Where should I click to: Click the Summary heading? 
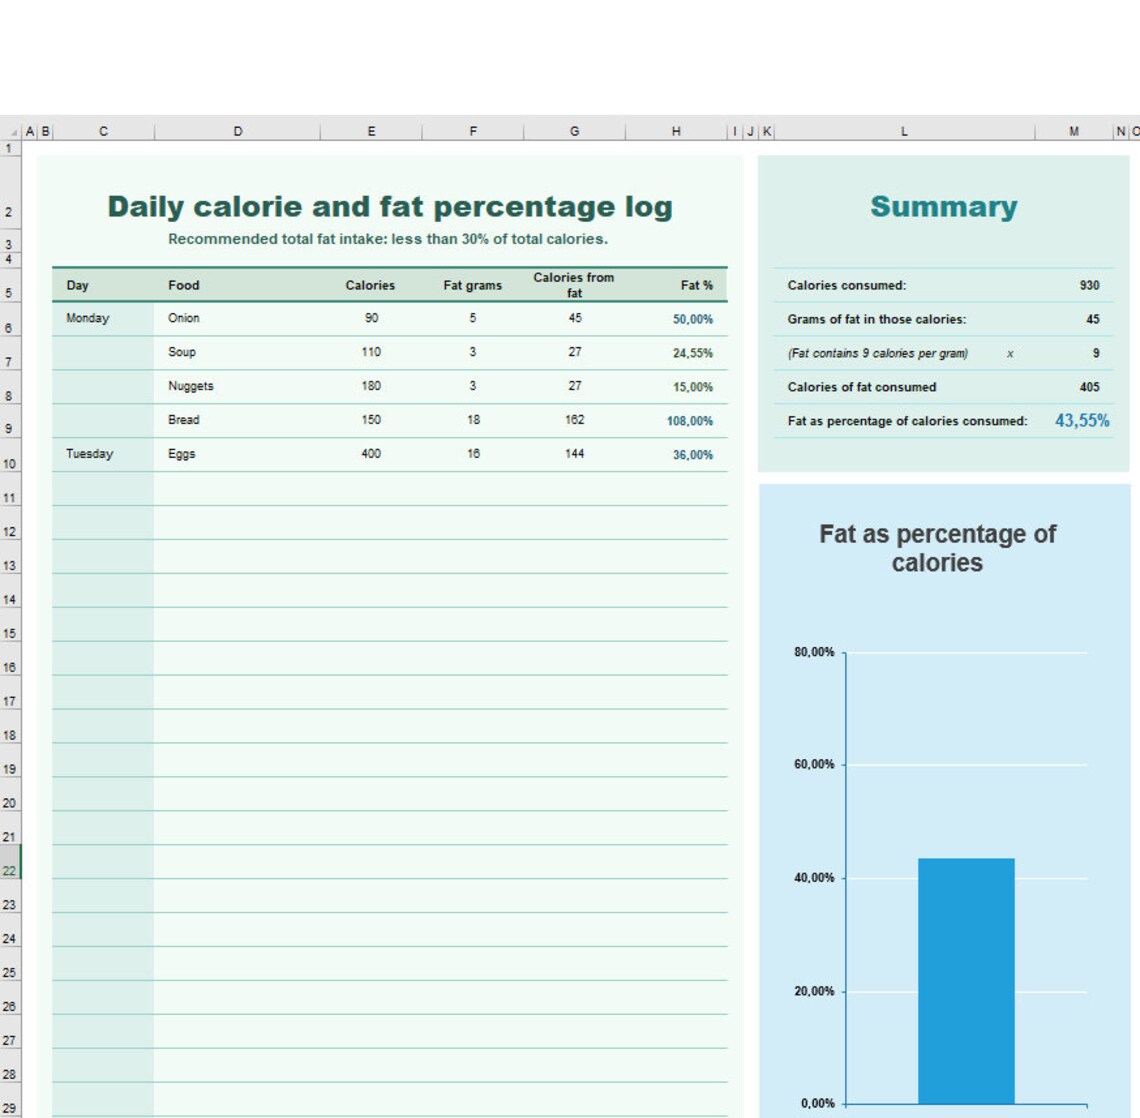point(942,206)
